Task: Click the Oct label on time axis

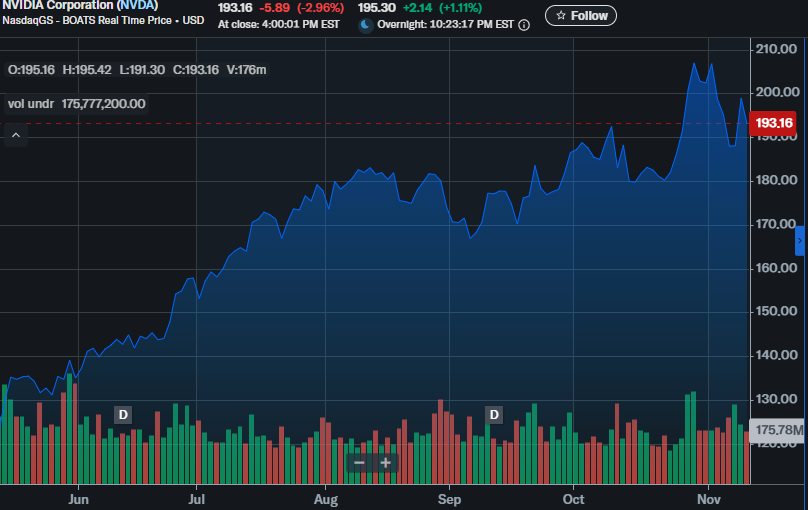Action: [x=573, y=498]
